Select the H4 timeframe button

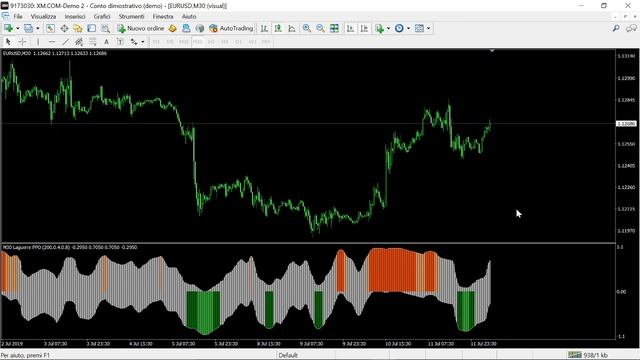[225, 42]
